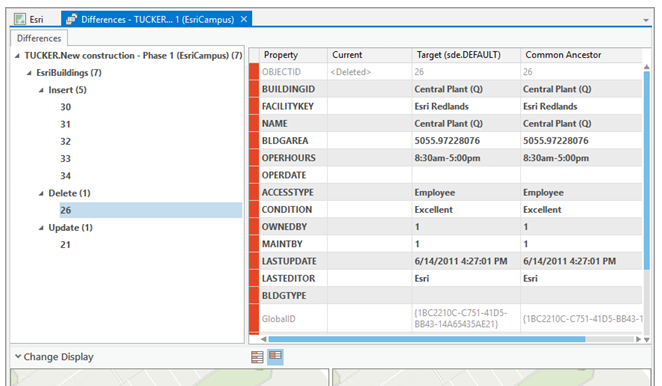
Task: Click the LASTEDITOR property row
Action: coord(446,278)
